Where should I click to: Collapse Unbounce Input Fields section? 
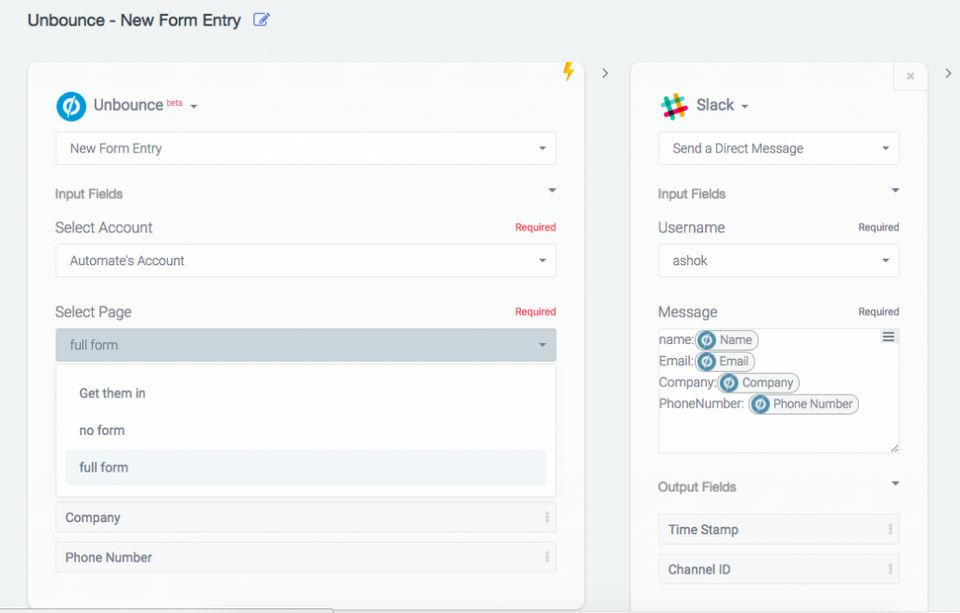pos(552,190)
